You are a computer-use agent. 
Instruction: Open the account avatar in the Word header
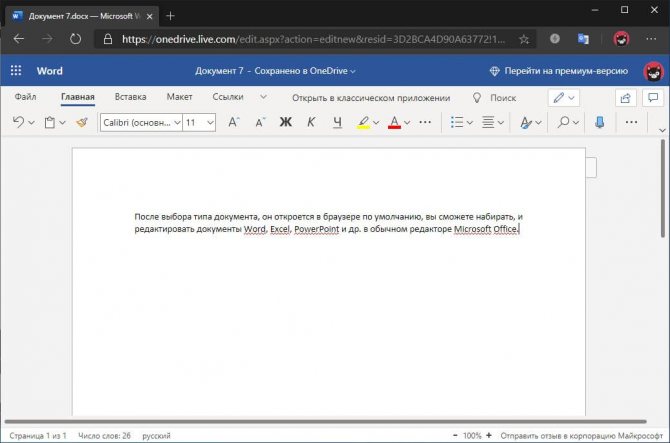pos(653,71)
